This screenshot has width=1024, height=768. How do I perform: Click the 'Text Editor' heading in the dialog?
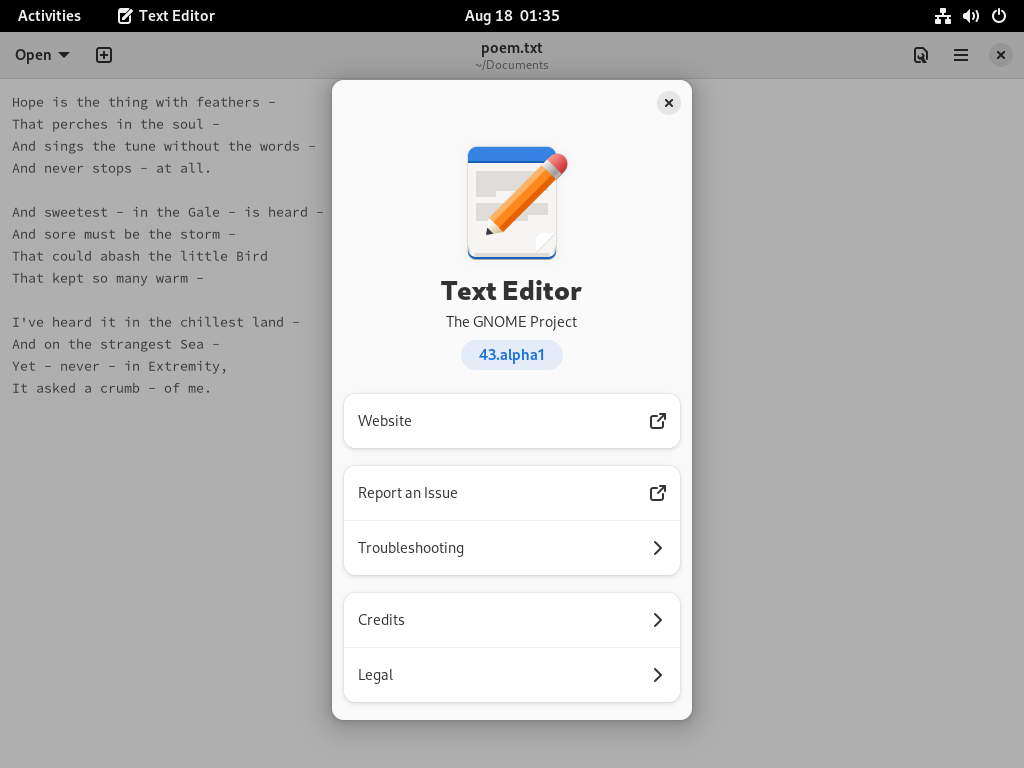pyautogui.click(x=511, y=291)
